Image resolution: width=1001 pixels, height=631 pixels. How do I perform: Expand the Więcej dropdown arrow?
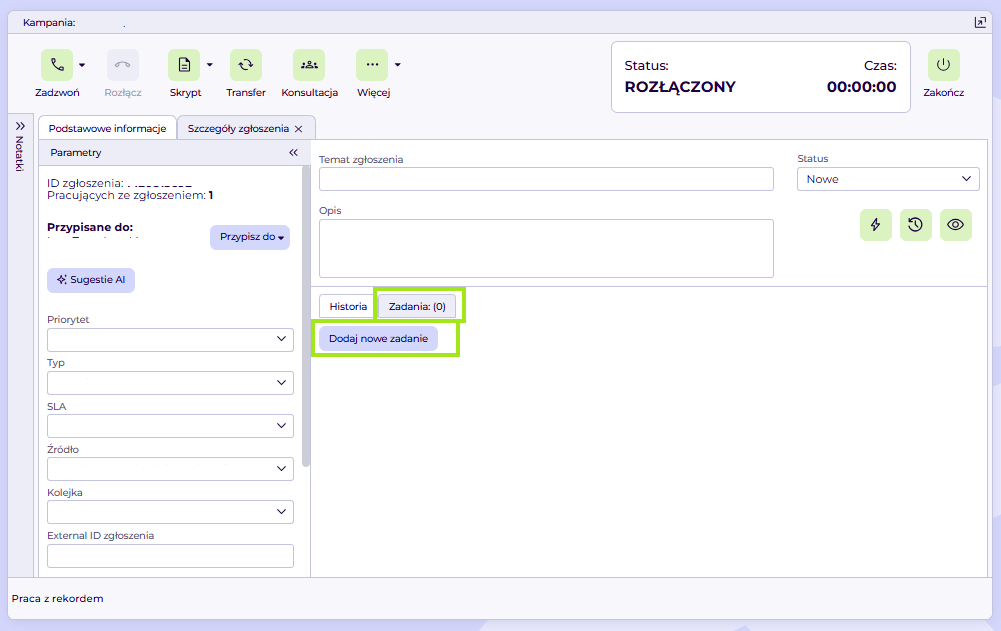(x=398, y=65)
